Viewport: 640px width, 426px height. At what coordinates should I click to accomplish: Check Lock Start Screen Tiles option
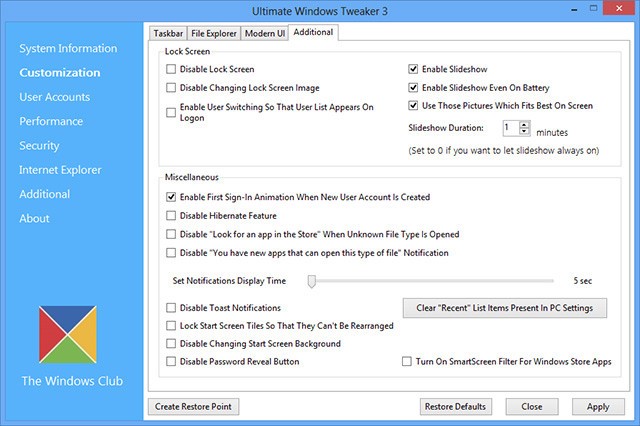click(x=171, y=326)
